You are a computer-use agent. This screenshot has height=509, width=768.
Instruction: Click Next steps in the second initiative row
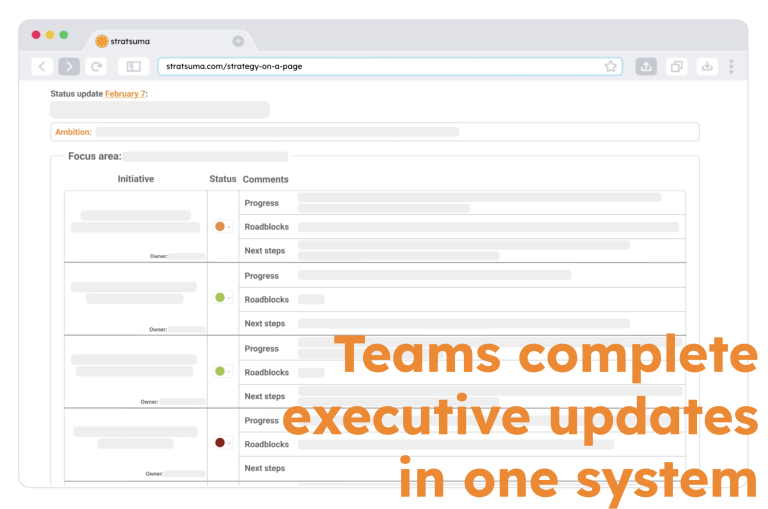[264, 323]
